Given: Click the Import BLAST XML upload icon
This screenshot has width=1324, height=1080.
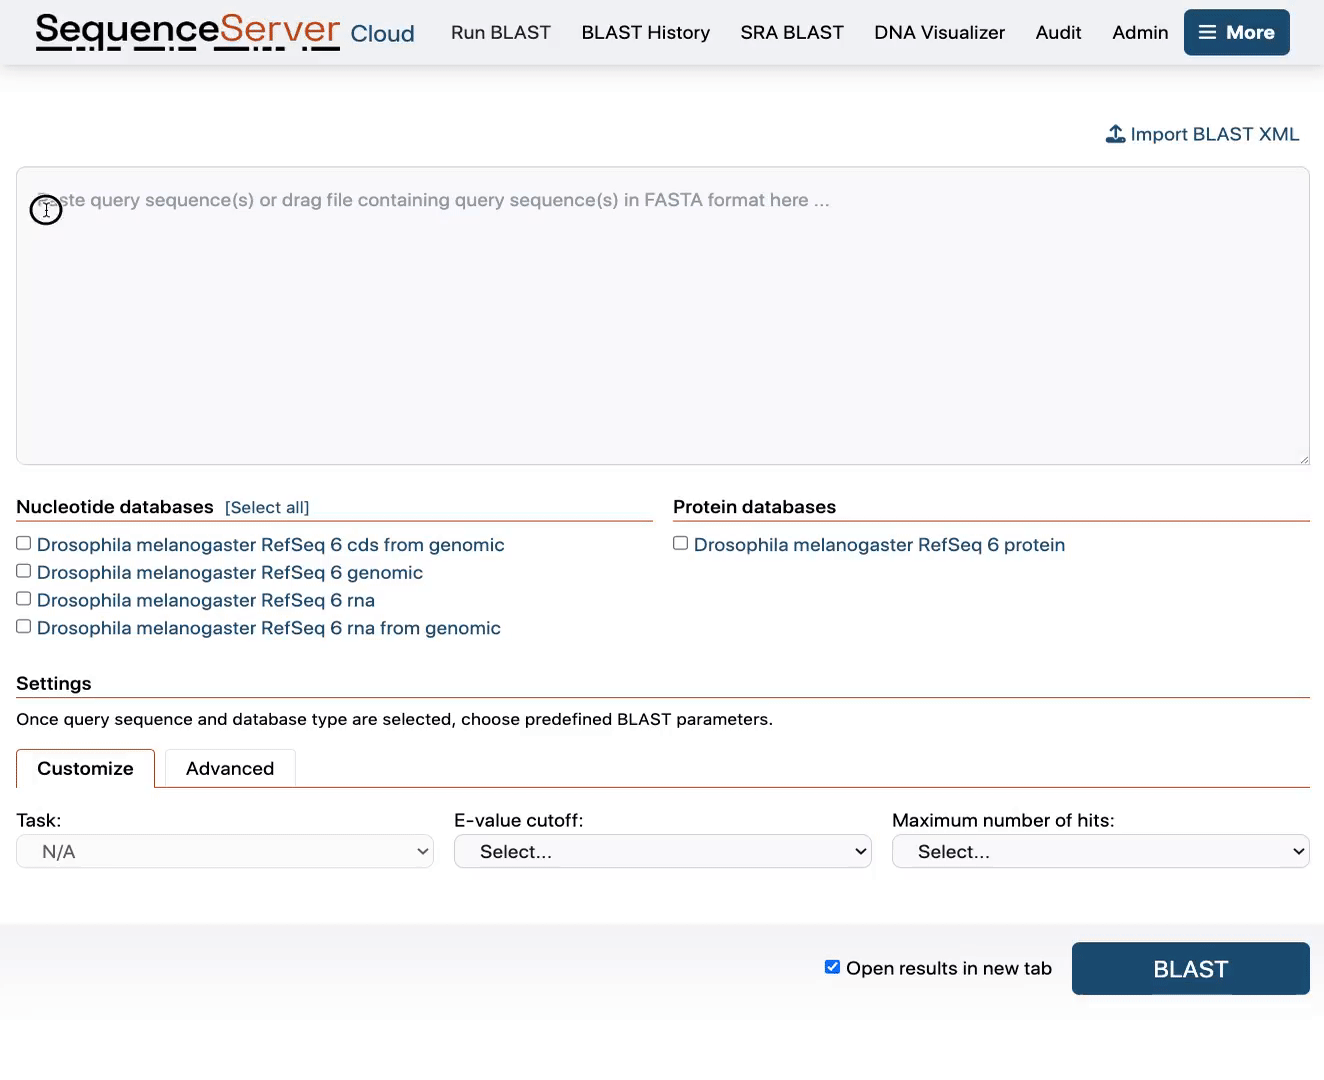Looking at the screenshot, I should point(1115,133).
